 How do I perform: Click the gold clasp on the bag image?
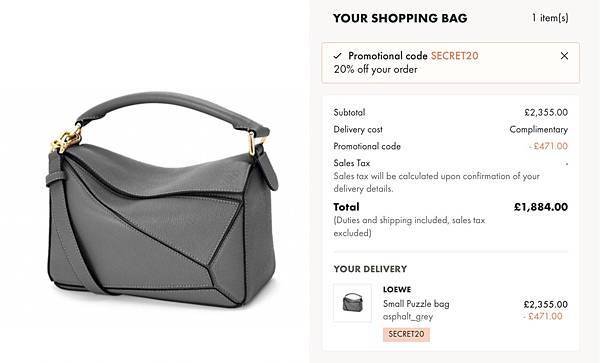(67, 140)
